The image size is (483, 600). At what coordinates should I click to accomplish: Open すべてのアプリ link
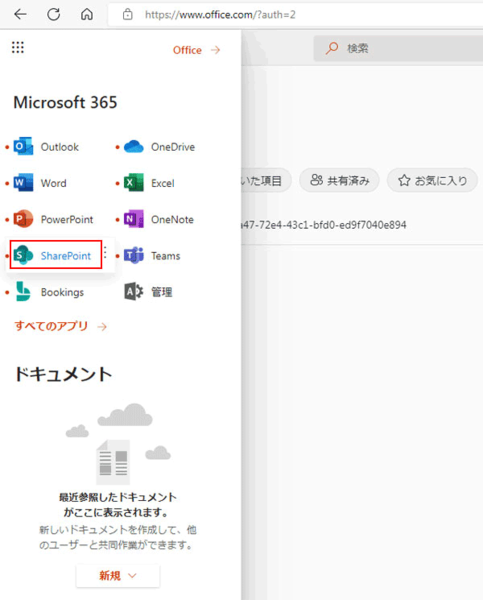(51, 326)
